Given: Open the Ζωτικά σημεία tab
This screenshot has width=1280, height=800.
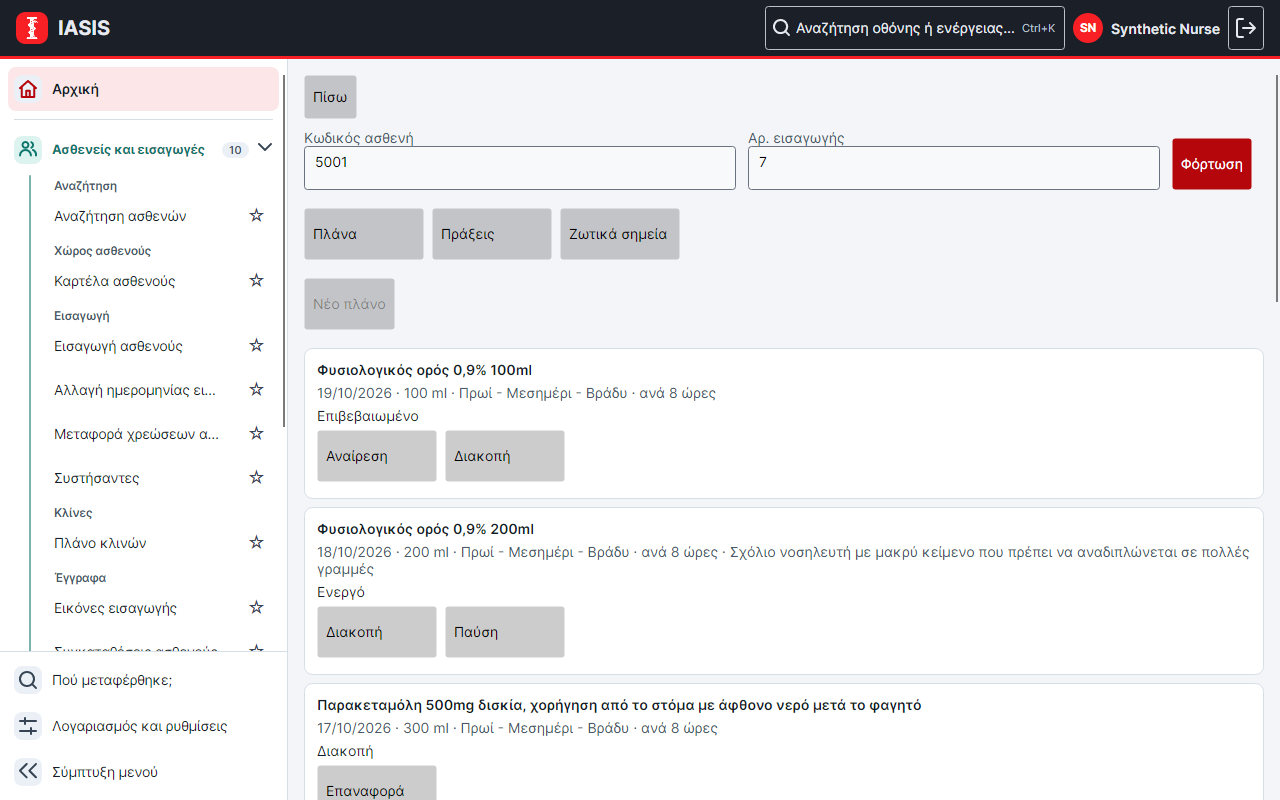Looking at the screenshot, I should [x=620, y=234].
